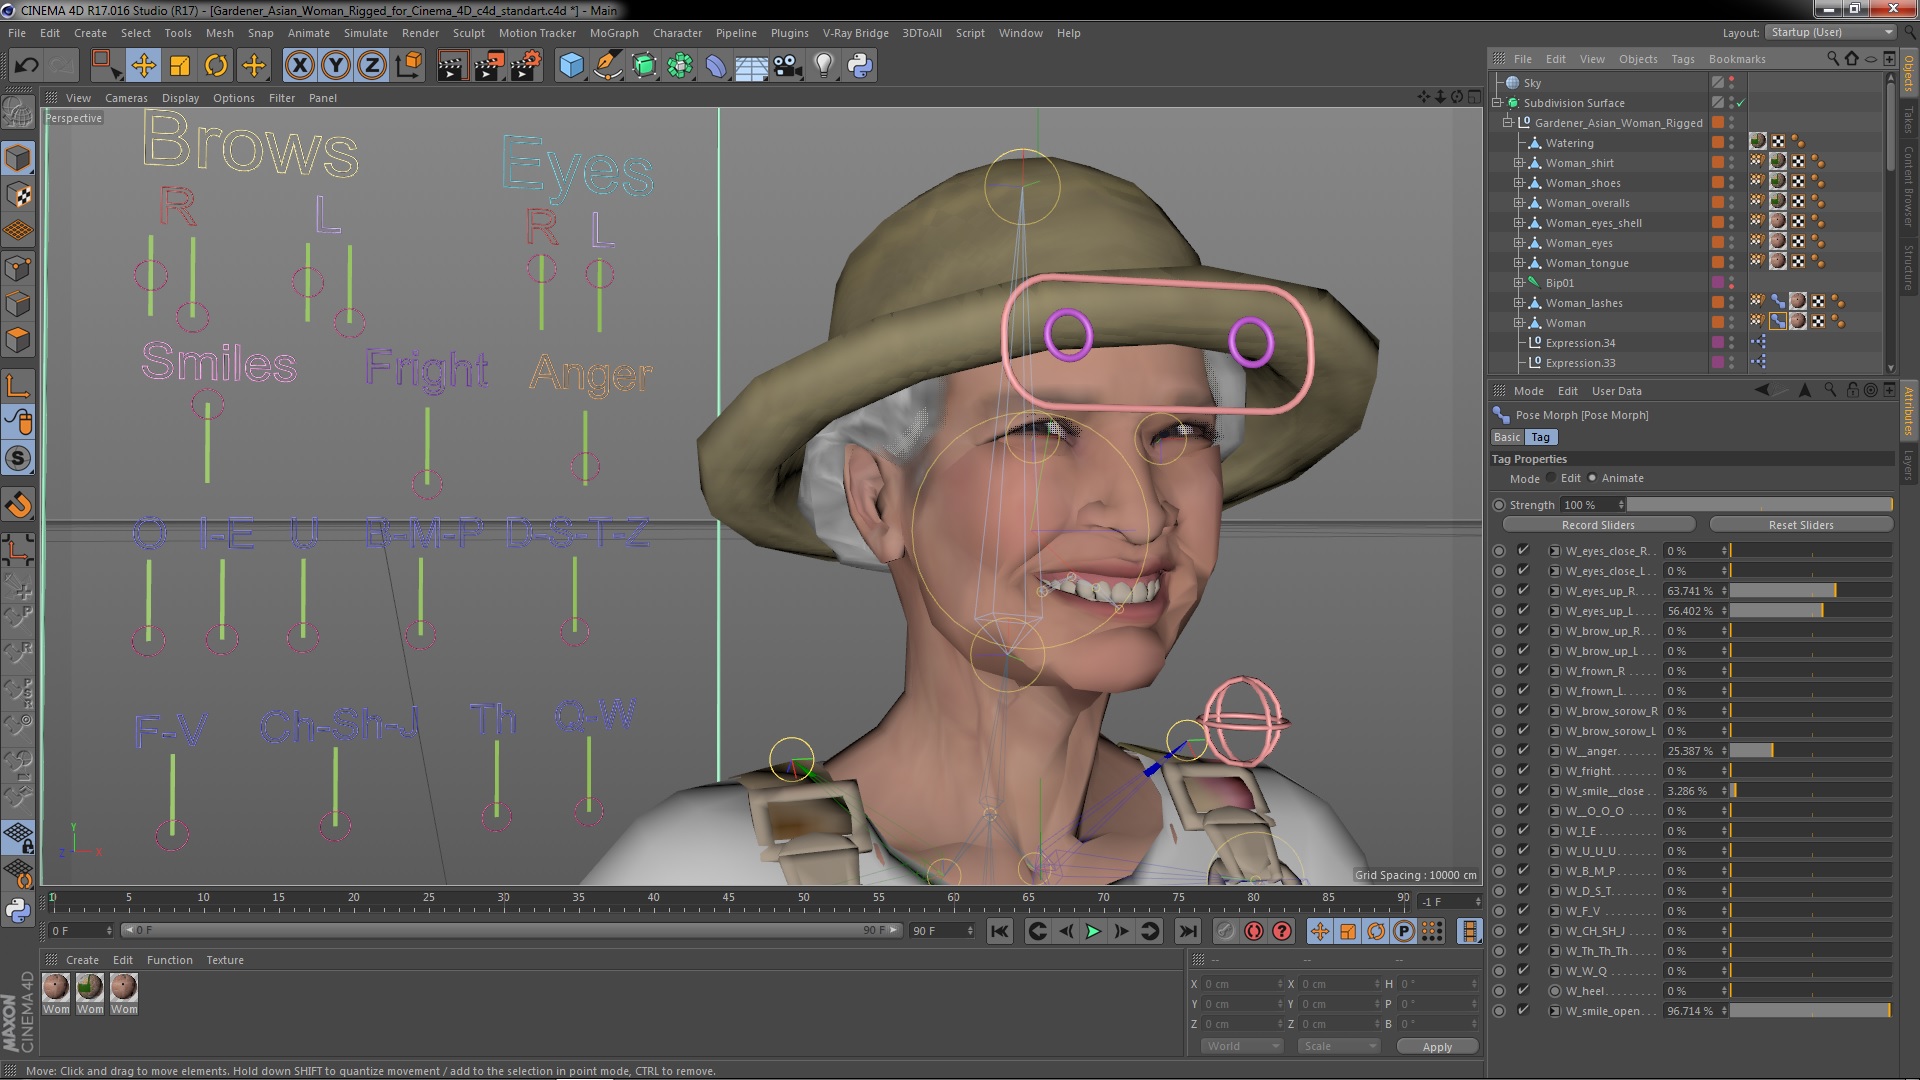Image resolution: width=1920 pixels, height=1080 pixels.
Task: Switch to Basic tab in attributes
Action: (1507, 437)
